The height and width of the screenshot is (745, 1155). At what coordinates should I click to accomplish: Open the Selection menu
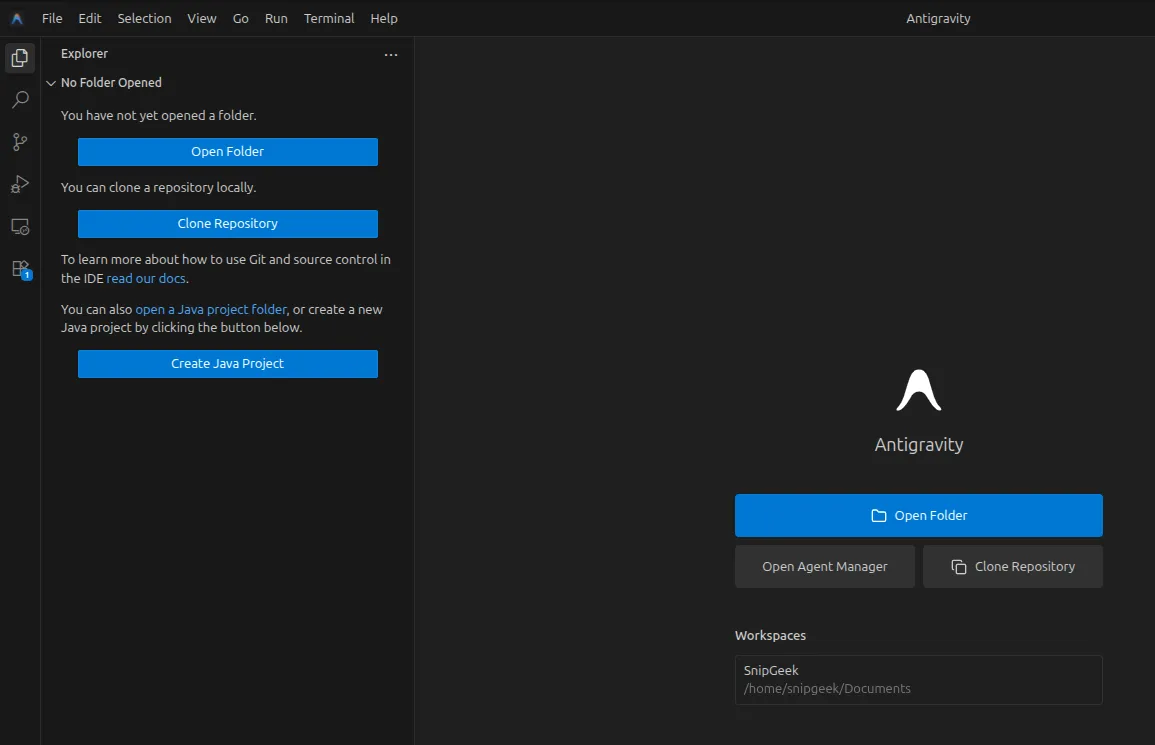[x=144, y=18]
